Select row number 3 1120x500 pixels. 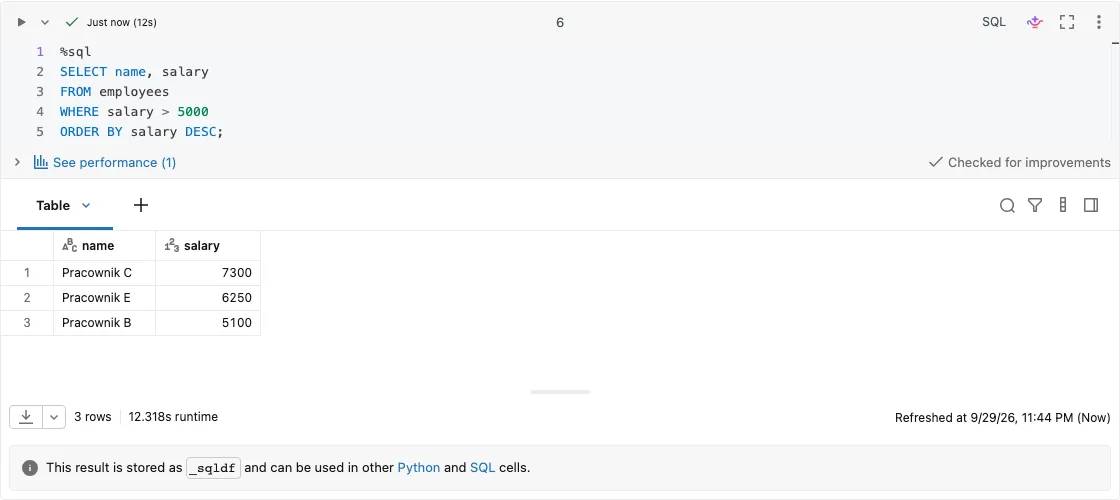27,323
